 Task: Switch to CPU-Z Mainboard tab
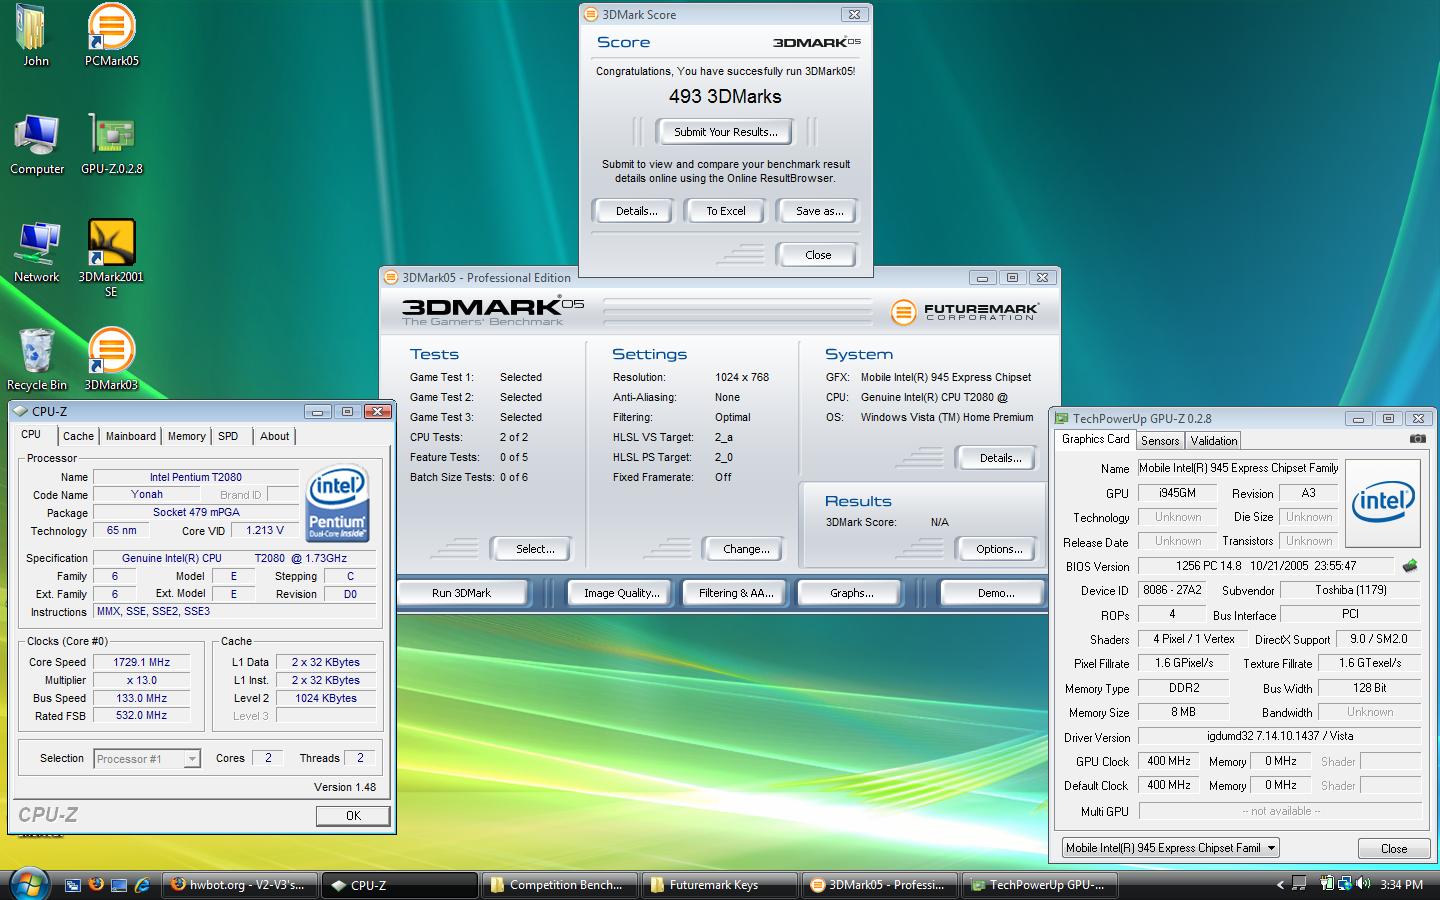131,436
